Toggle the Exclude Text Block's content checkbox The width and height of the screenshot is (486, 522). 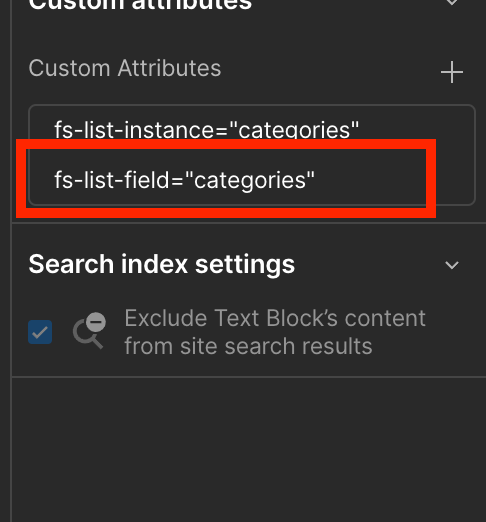(x=40, y=332)
